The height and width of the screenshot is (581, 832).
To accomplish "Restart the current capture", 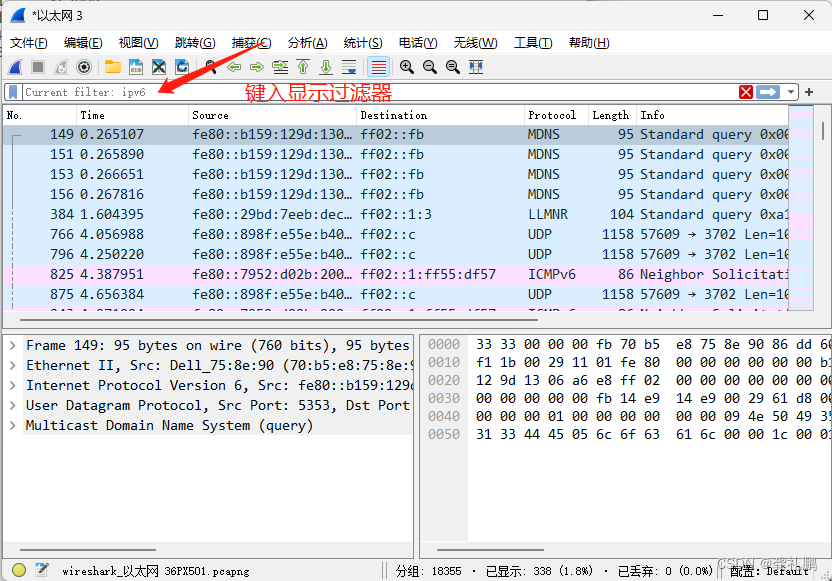I will coord(61,67).
